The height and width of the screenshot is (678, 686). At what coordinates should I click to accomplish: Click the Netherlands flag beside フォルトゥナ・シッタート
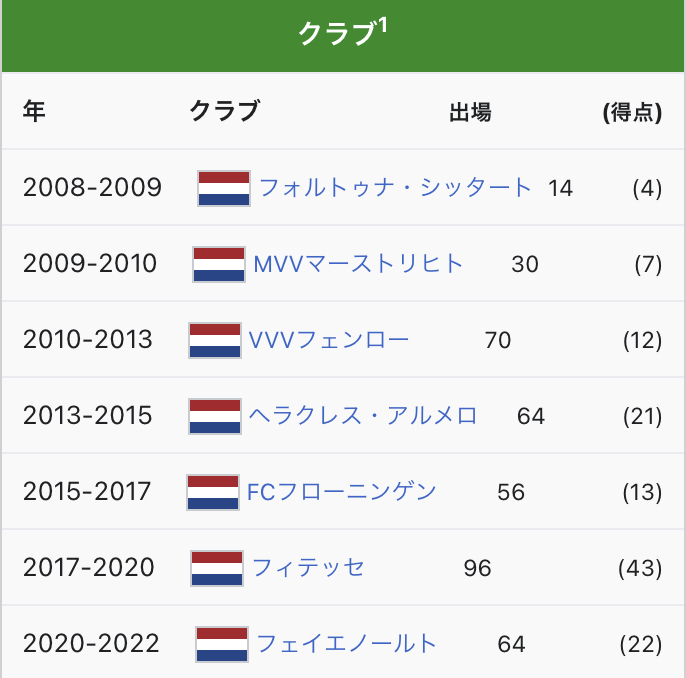[x=224, y=188]
